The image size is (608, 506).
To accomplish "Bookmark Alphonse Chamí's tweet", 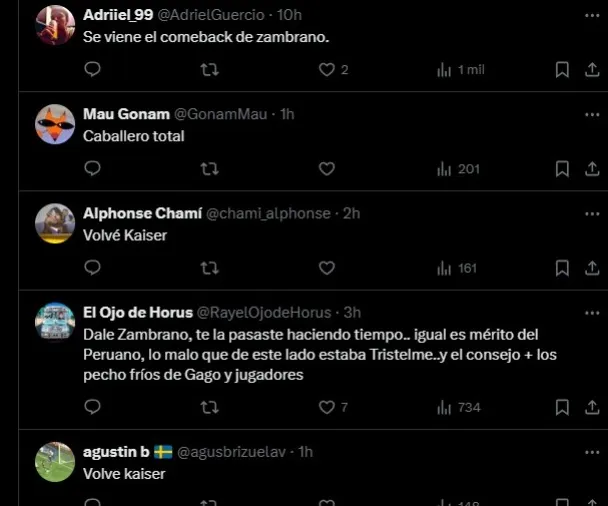I will pos(563,268).
